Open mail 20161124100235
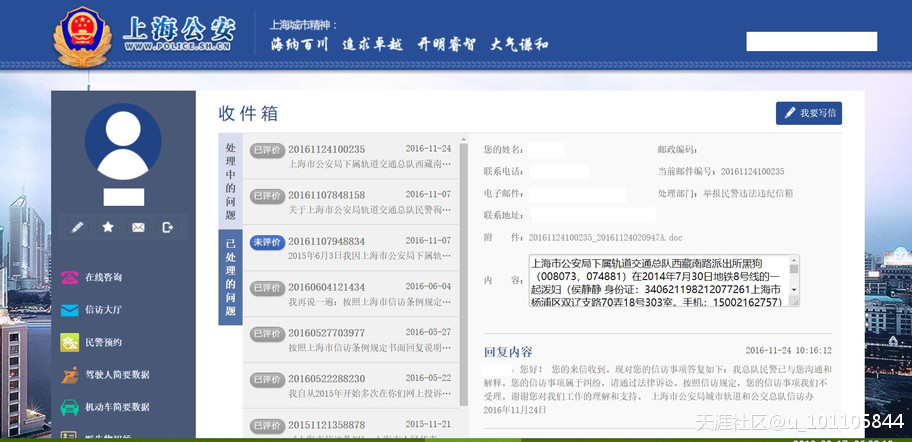 coord(351,156)
